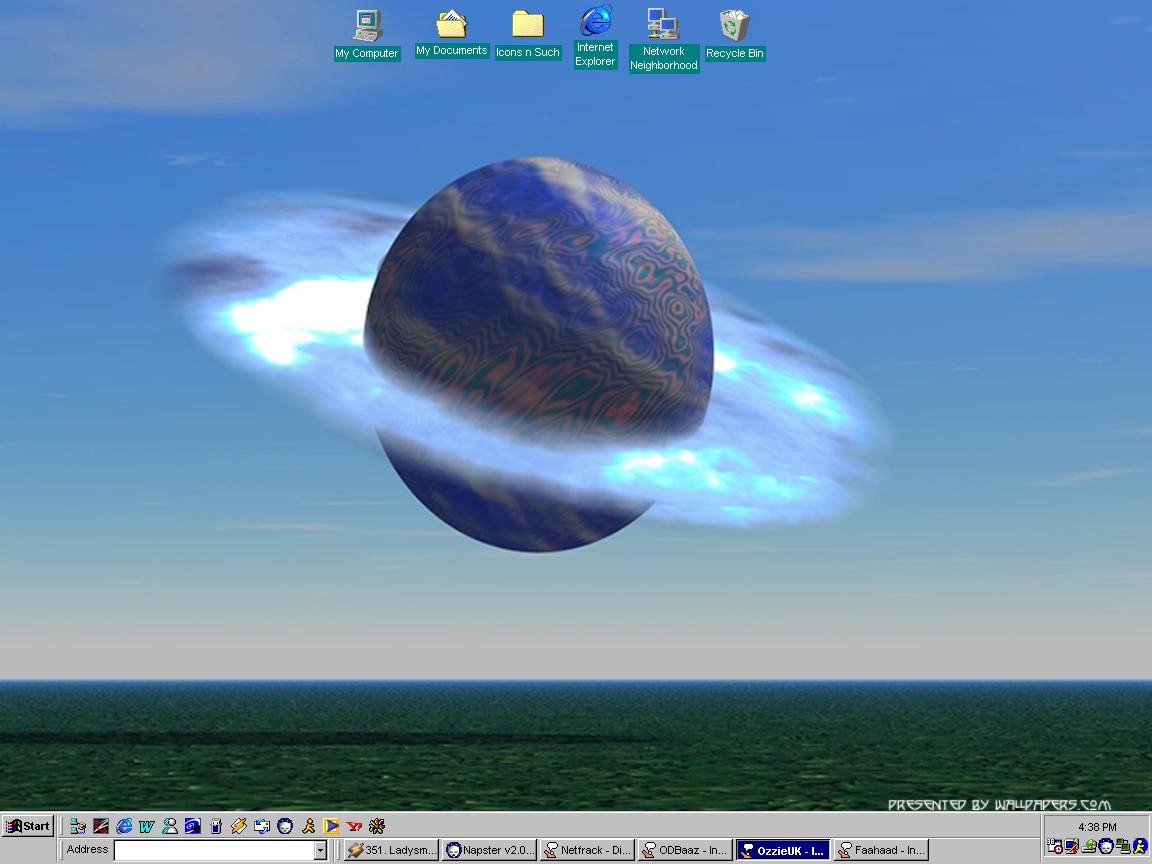Switch to the Faahaad message window

(881, 850)
